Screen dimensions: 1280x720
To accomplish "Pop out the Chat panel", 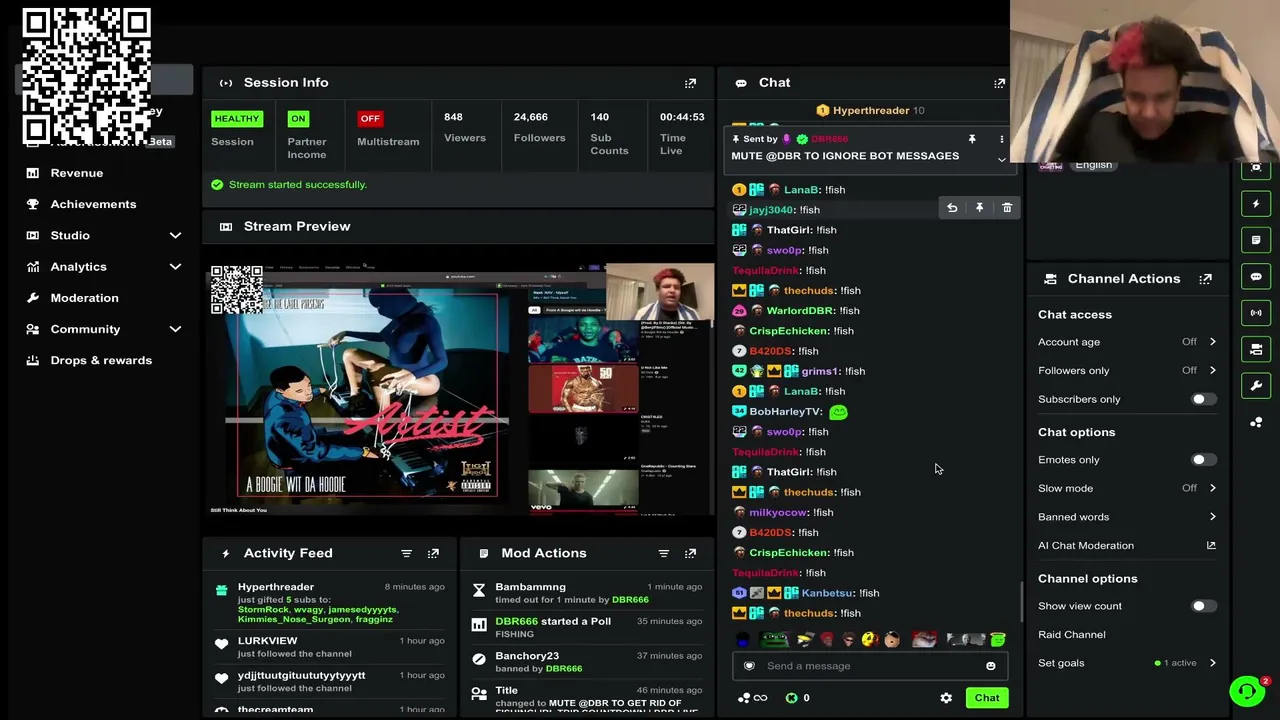I will [x=999, y=83].
